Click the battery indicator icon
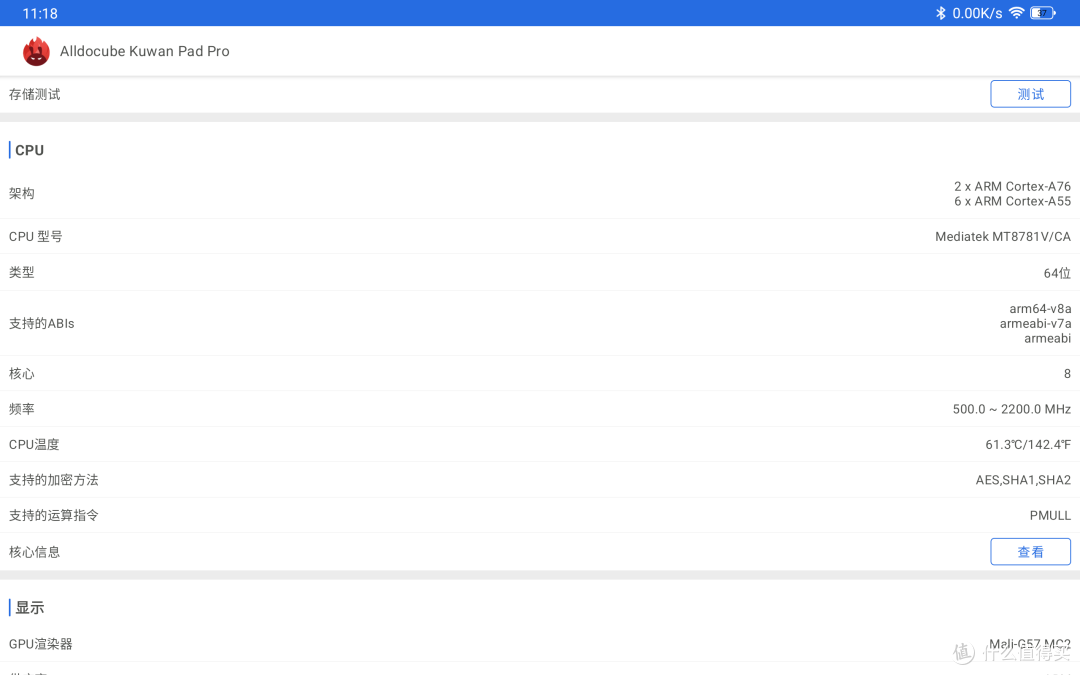1080x675 pixels. [1042, 13]
